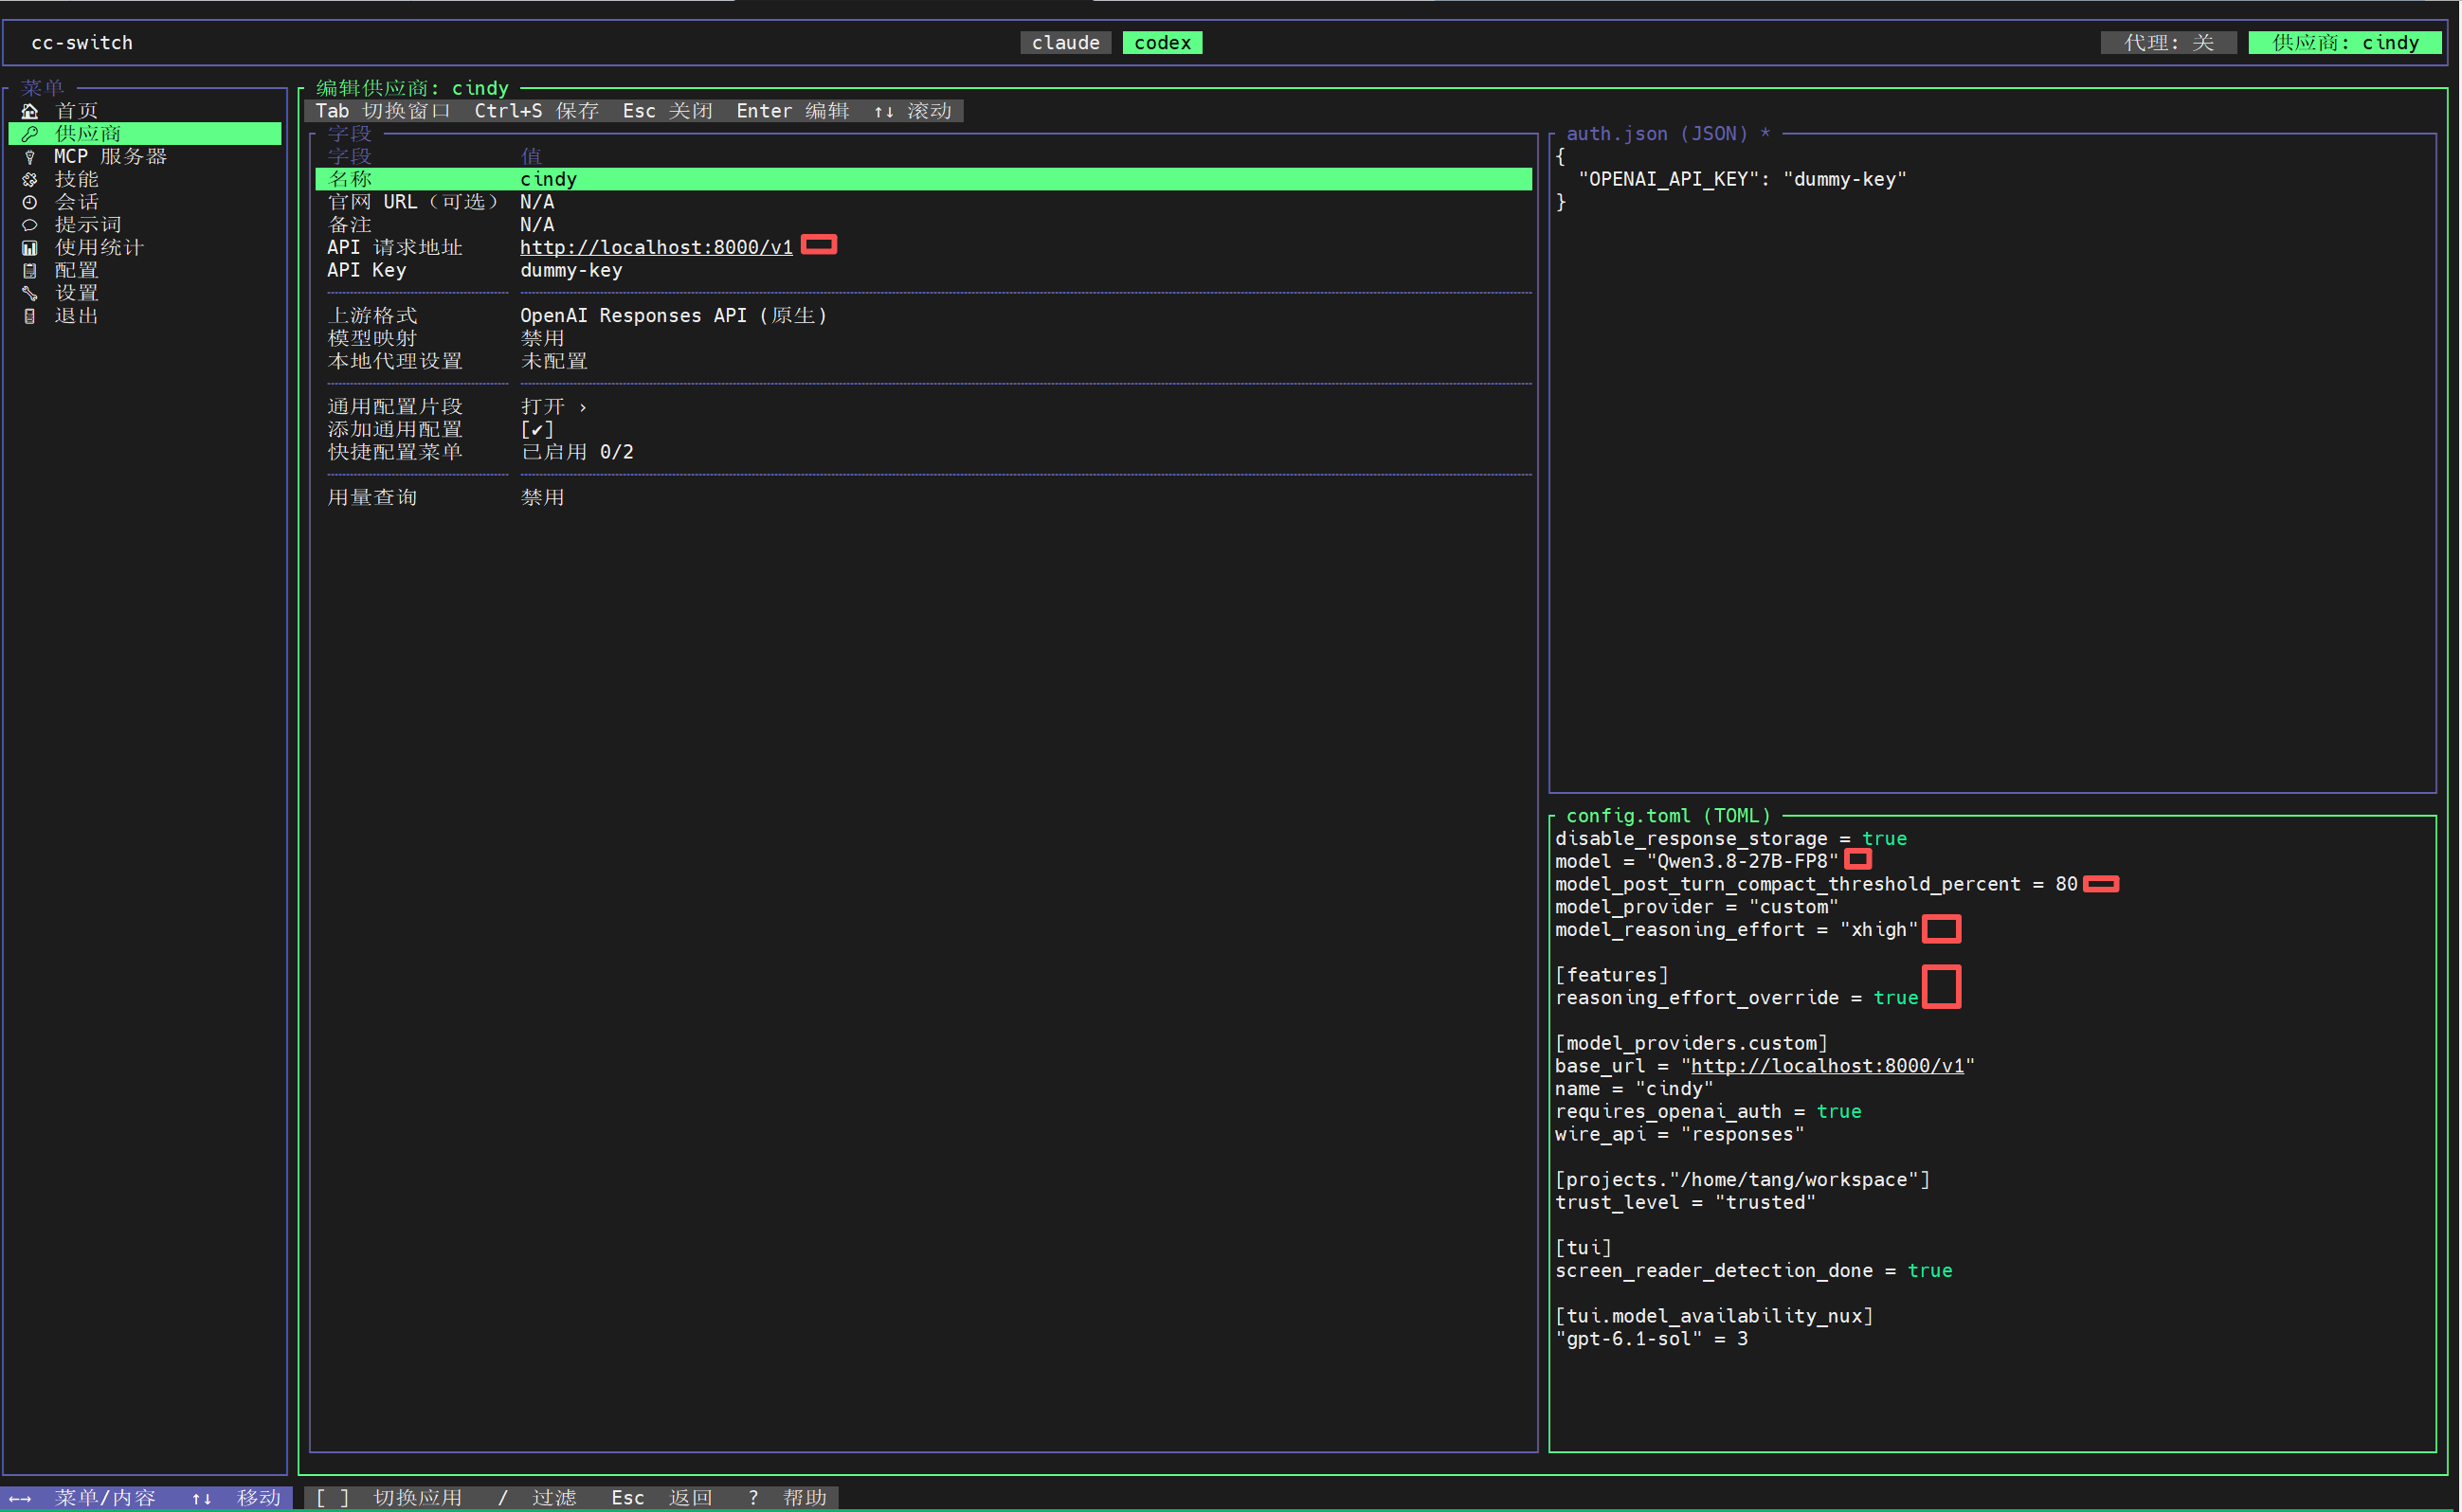Click the MCP 服务器 sidebar icon
The width and height of the screenshot is (2462, 1512).
(30, 157)
